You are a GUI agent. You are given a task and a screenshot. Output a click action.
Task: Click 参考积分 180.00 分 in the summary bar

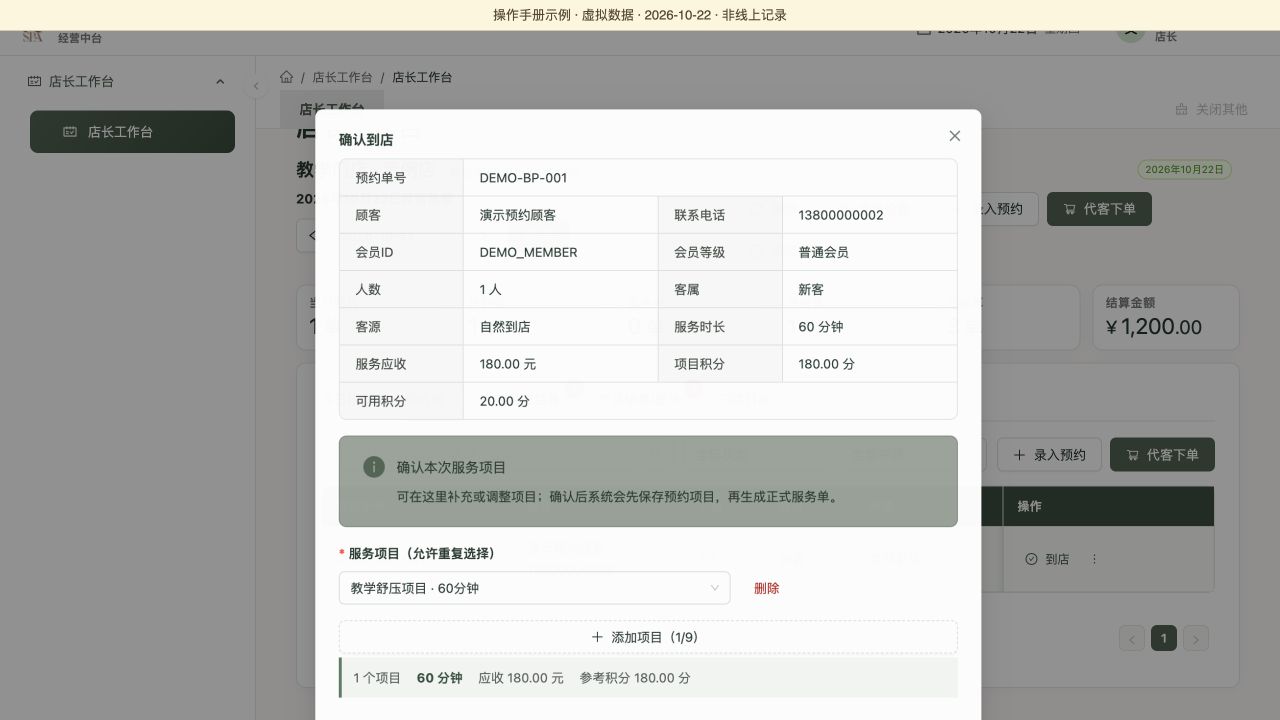click(x=635, y=678)
